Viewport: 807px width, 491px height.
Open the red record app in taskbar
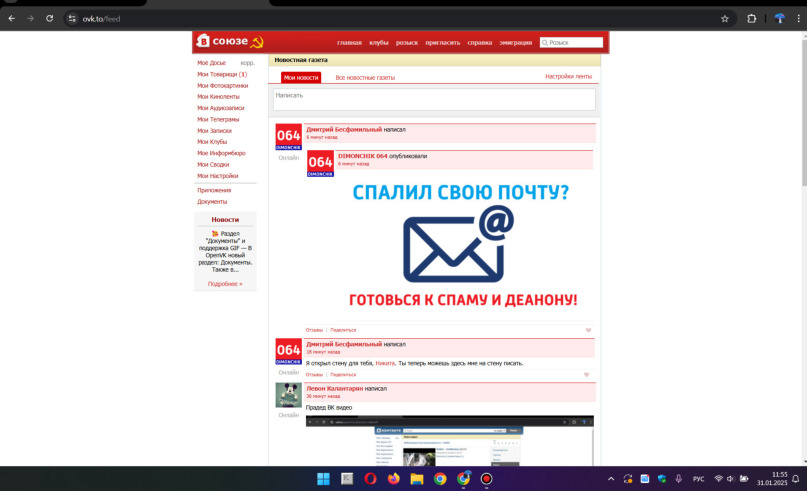tap(486, 479)
